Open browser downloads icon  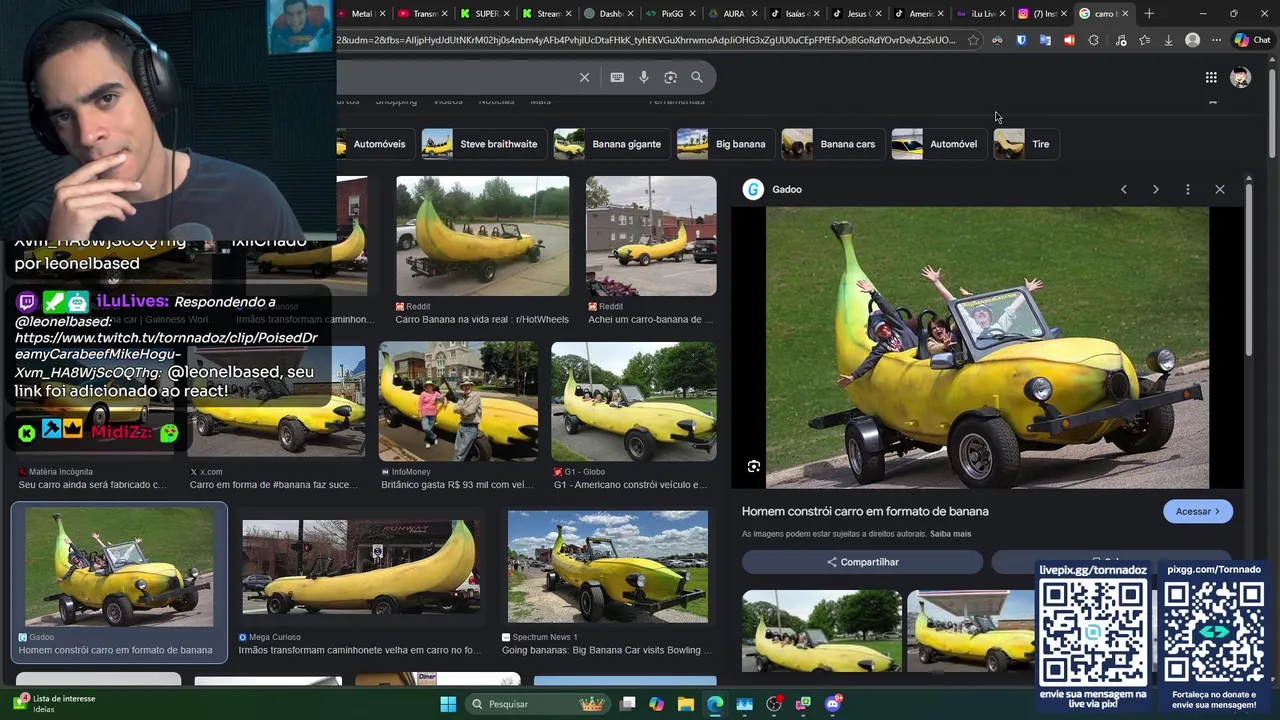1168,40
